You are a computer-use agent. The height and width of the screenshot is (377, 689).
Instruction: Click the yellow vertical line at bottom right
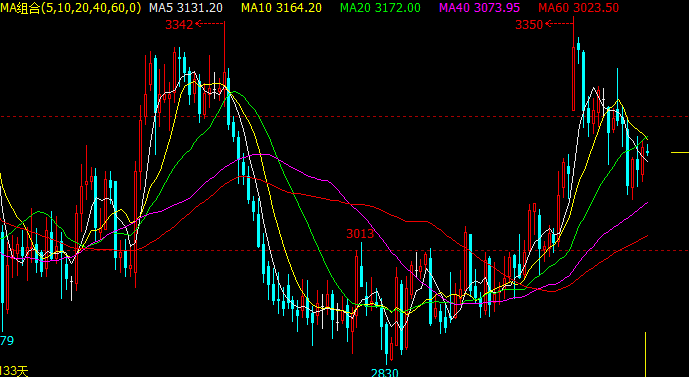click(645, 354)
